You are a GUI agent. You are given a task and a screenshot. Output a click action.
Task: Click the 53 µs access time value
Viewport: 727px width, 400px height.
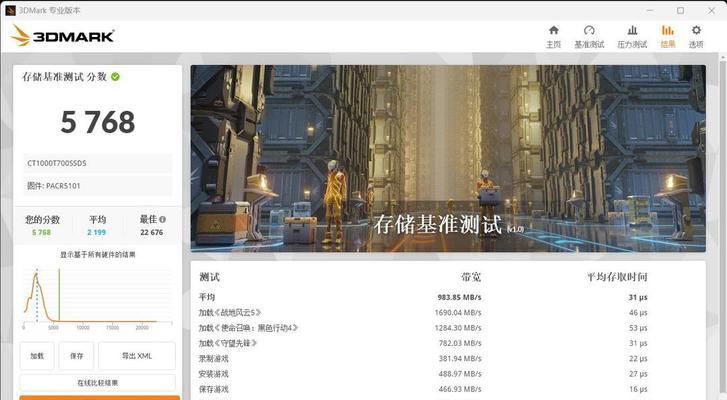pos(638,328)
